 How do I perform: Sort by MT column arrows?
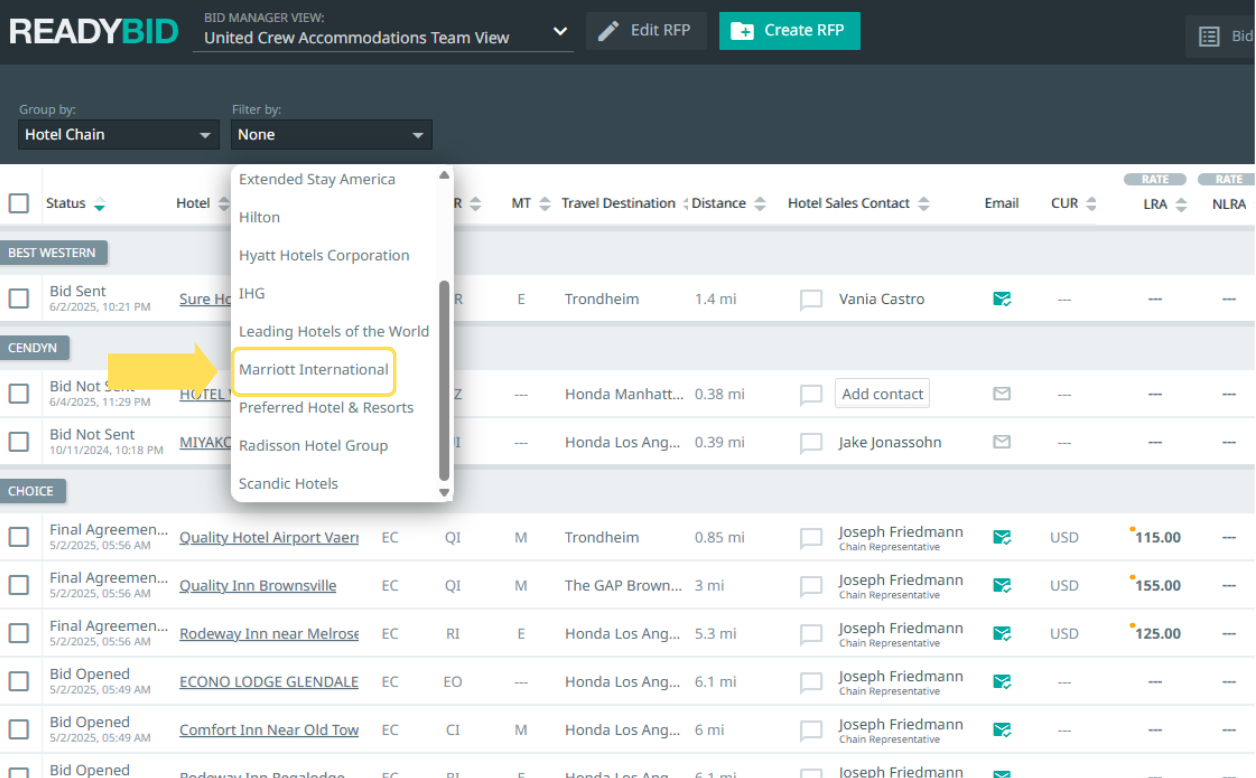[x=545, y=204]
